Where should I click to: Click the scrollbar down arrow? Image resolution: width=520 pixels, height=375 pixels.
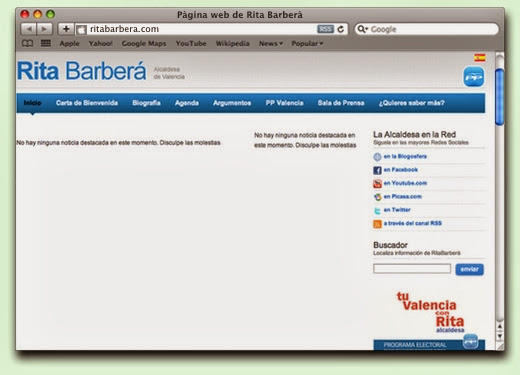[500, 336]
